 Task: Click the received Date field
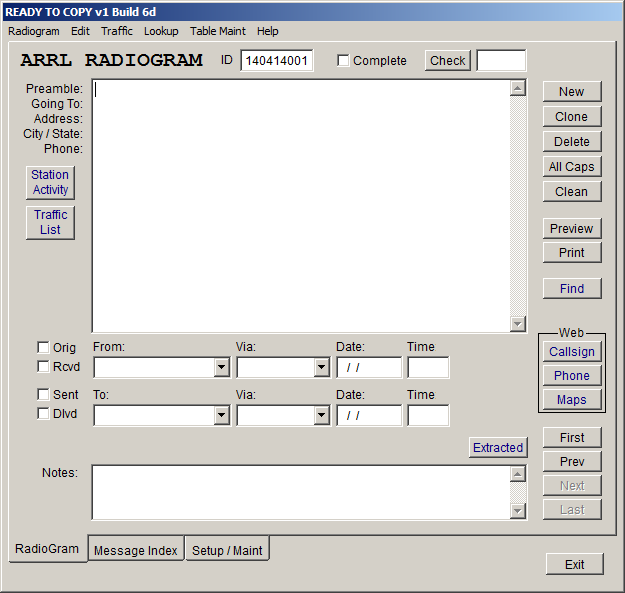(369, 367)
